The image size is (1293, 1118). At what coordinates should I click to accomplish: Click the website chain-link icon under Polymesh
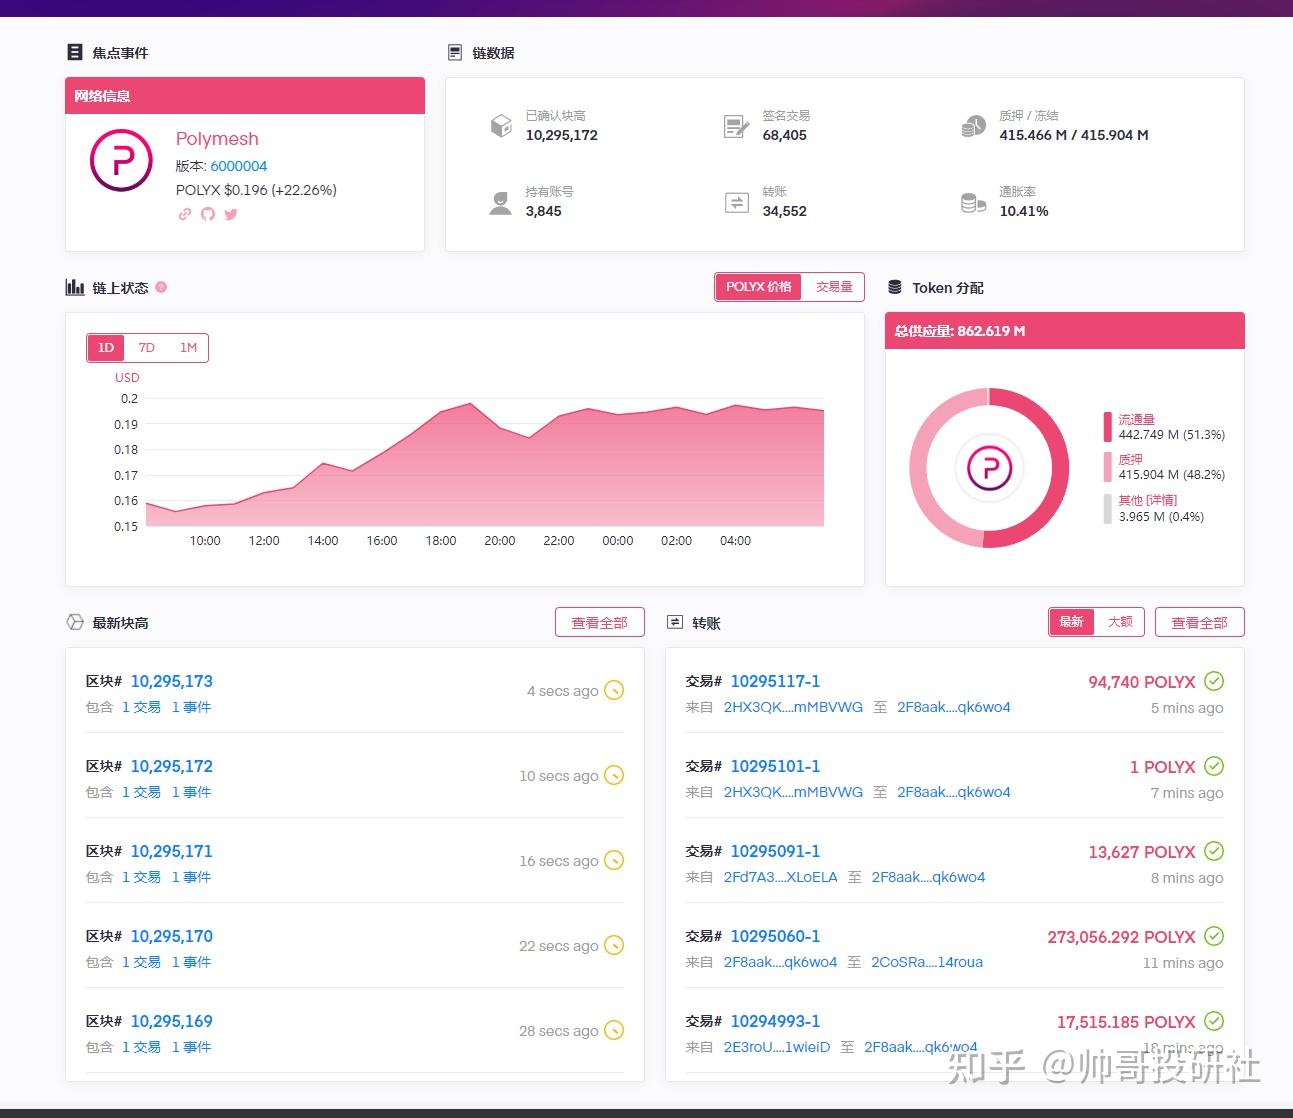click(184, 214)
